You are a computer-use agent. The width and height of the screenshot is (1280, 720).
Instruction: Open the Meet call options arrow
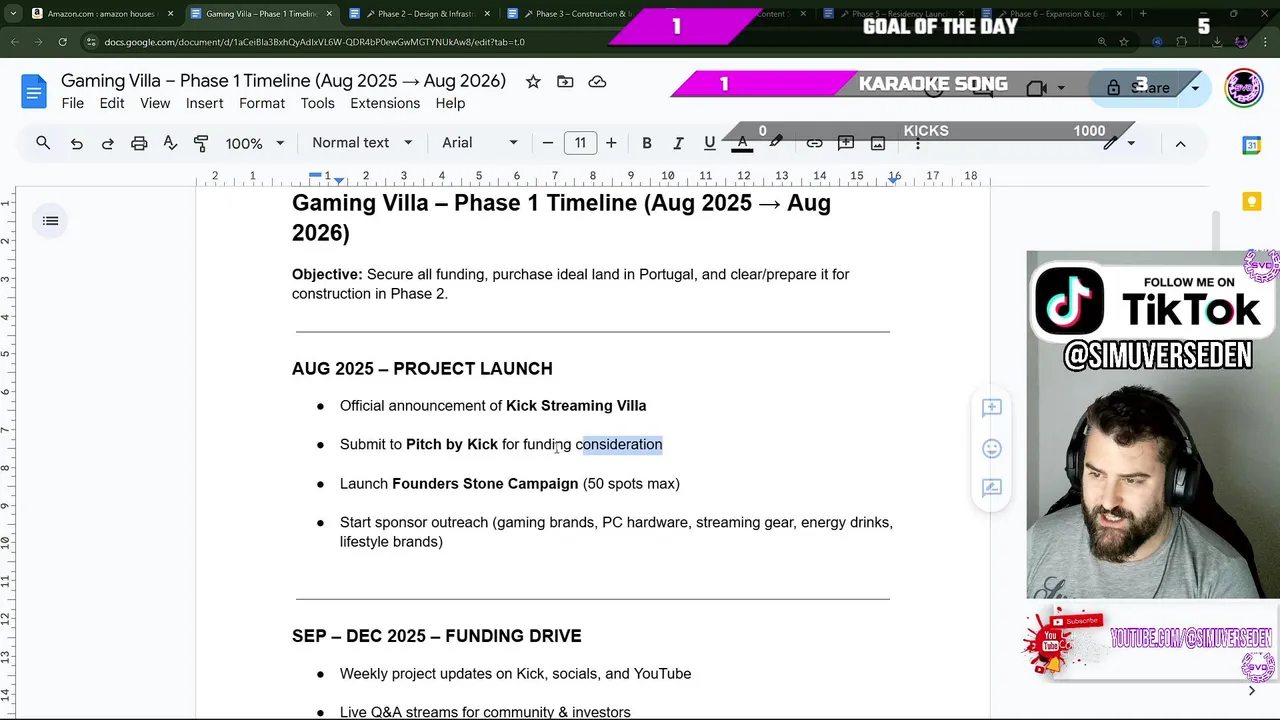1061,88
